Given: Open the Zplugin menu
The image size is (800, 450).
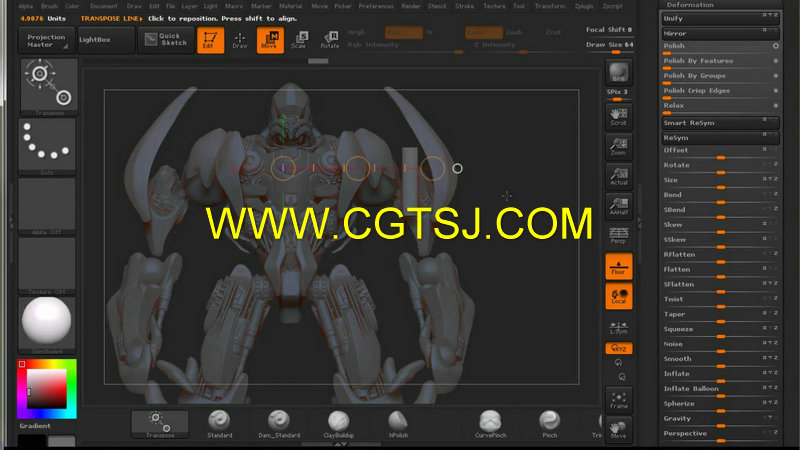Looking at the screenshot, I should click(x=584, y=6).
